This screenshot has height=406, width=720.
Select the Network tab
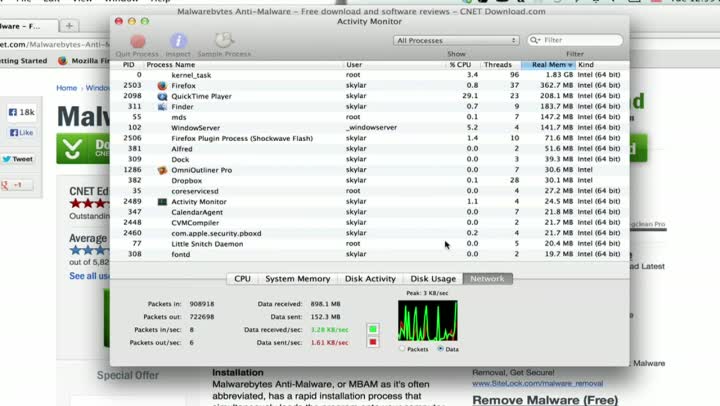(x=487, y=279)
